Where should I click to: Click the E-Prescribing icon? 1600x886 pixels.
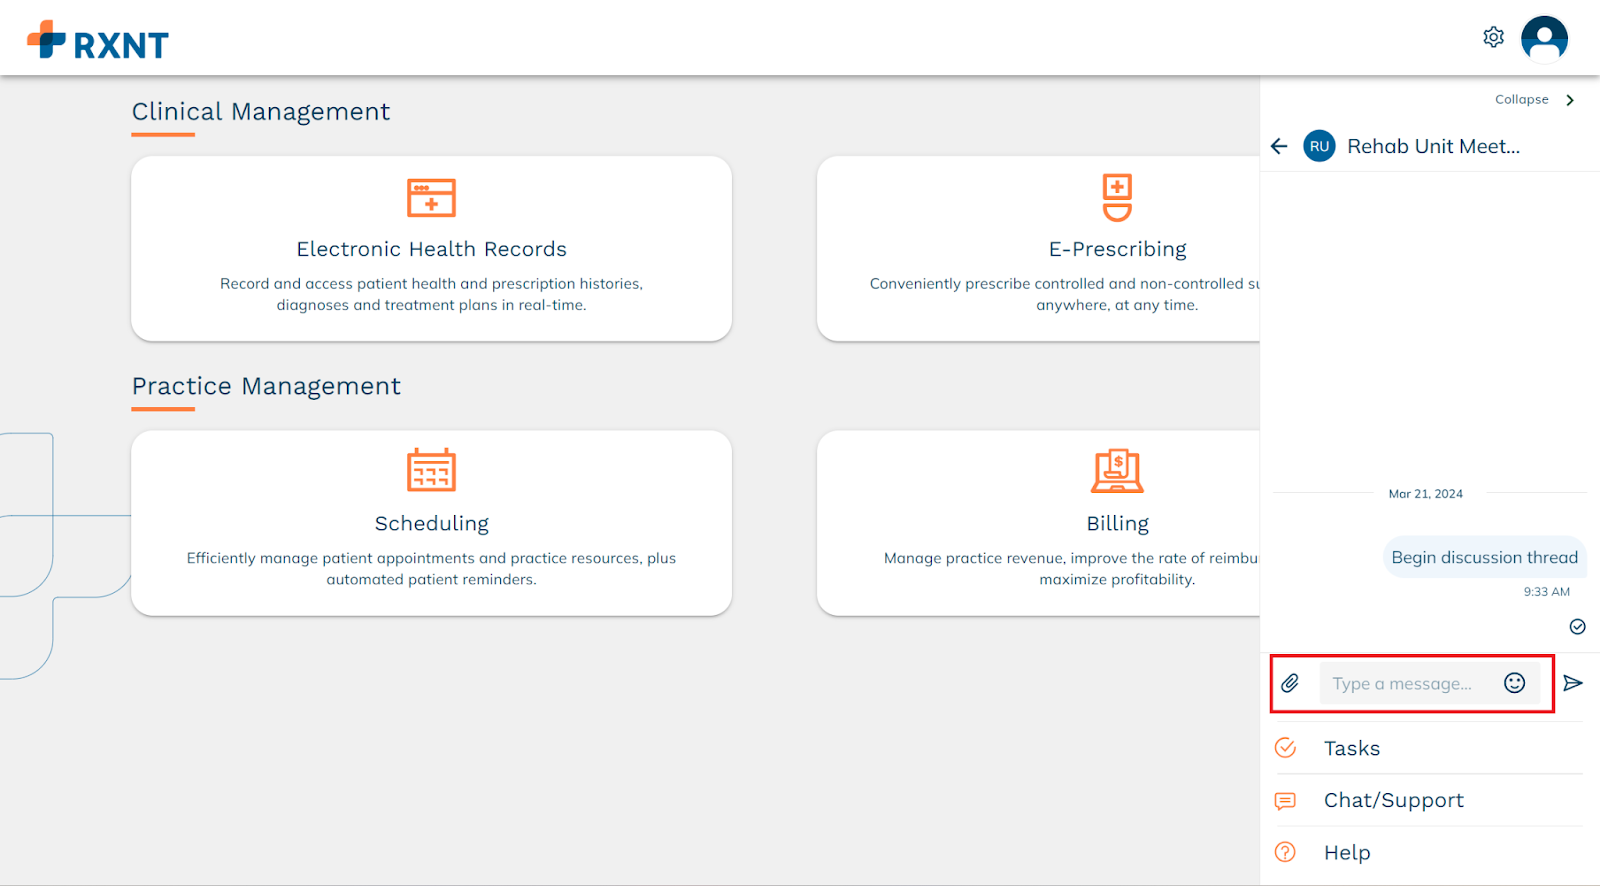tap(1117, 197)
